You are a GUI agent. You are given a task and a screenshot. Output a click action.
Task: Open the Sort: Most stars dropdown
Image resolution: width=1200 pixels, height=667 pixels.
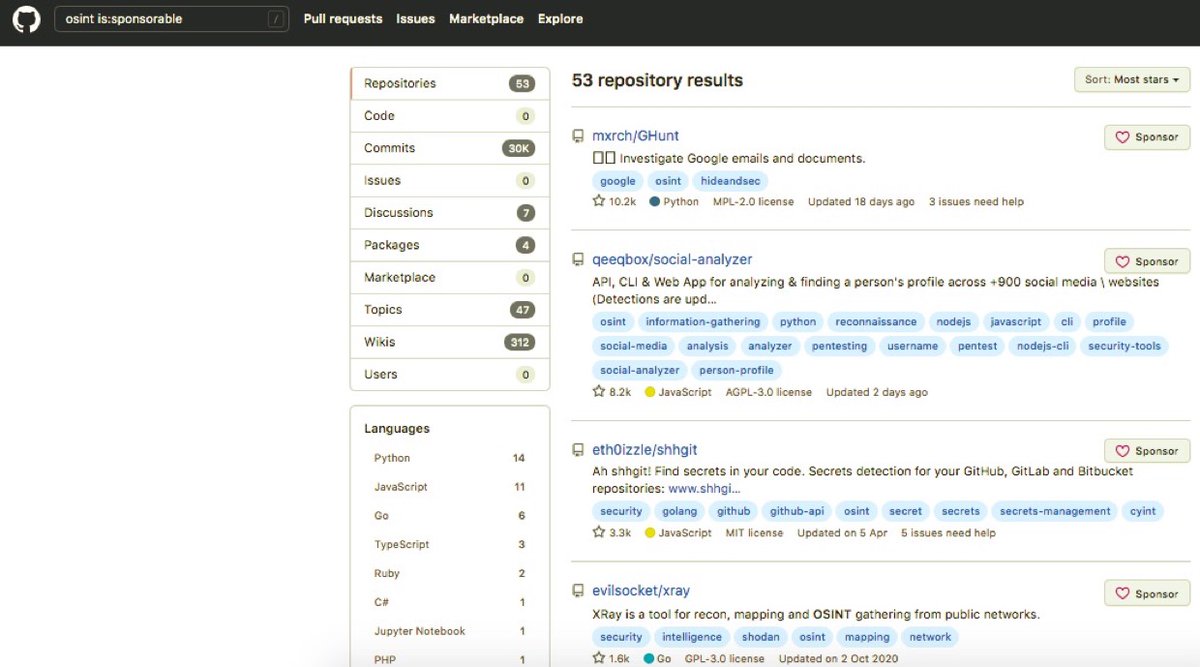1131,79
